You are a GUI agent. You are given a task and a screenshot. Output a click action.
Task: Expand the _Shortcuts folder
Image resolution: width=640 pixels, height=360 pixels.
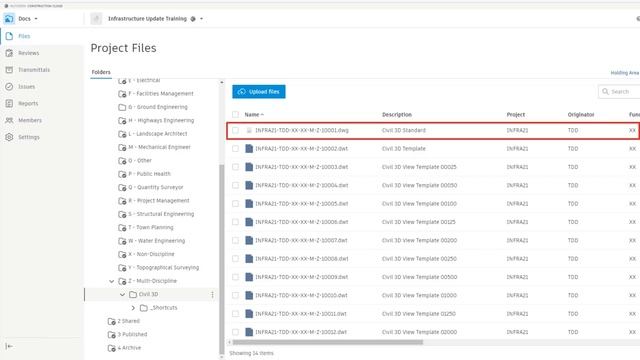click(x=133, y=308)
